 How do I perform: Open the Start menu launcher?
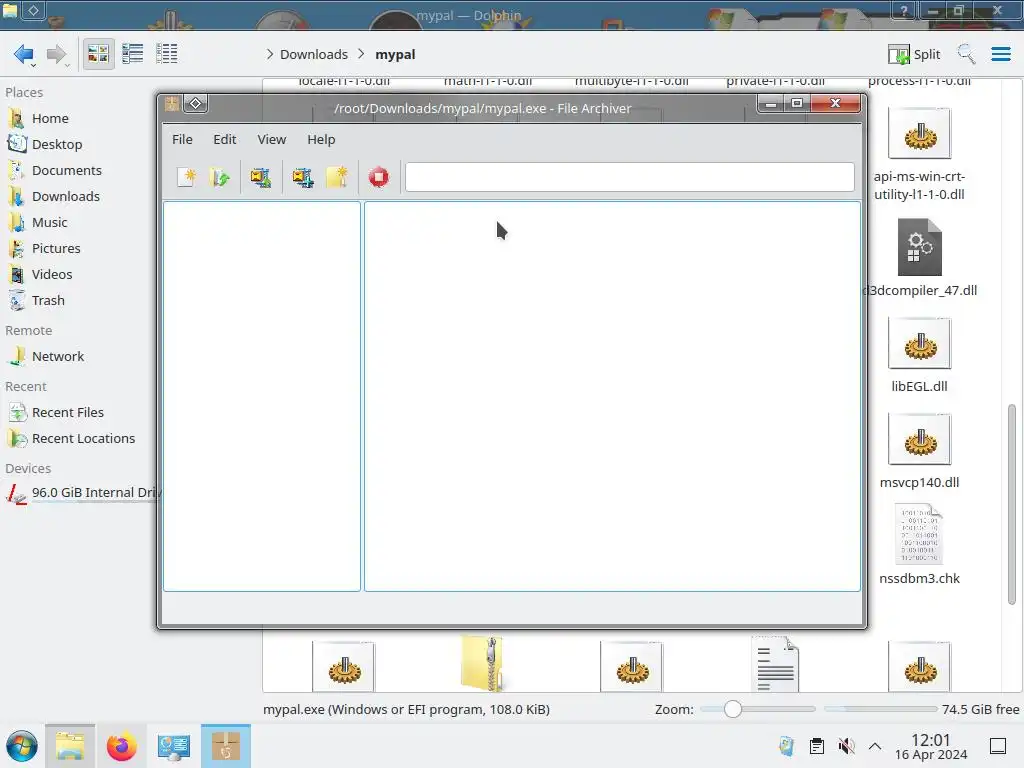(x=22, y=746)
